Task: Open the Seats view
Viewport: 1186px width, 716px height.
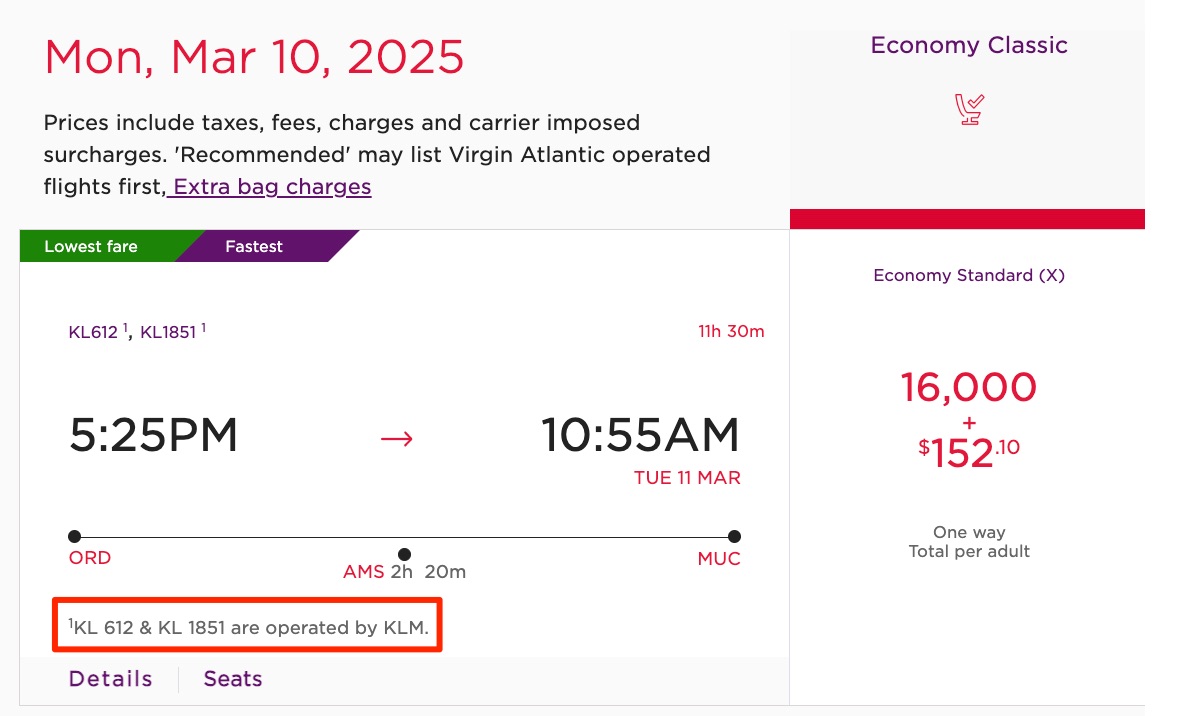Action: pyautogui.click(x=232, y=679)
